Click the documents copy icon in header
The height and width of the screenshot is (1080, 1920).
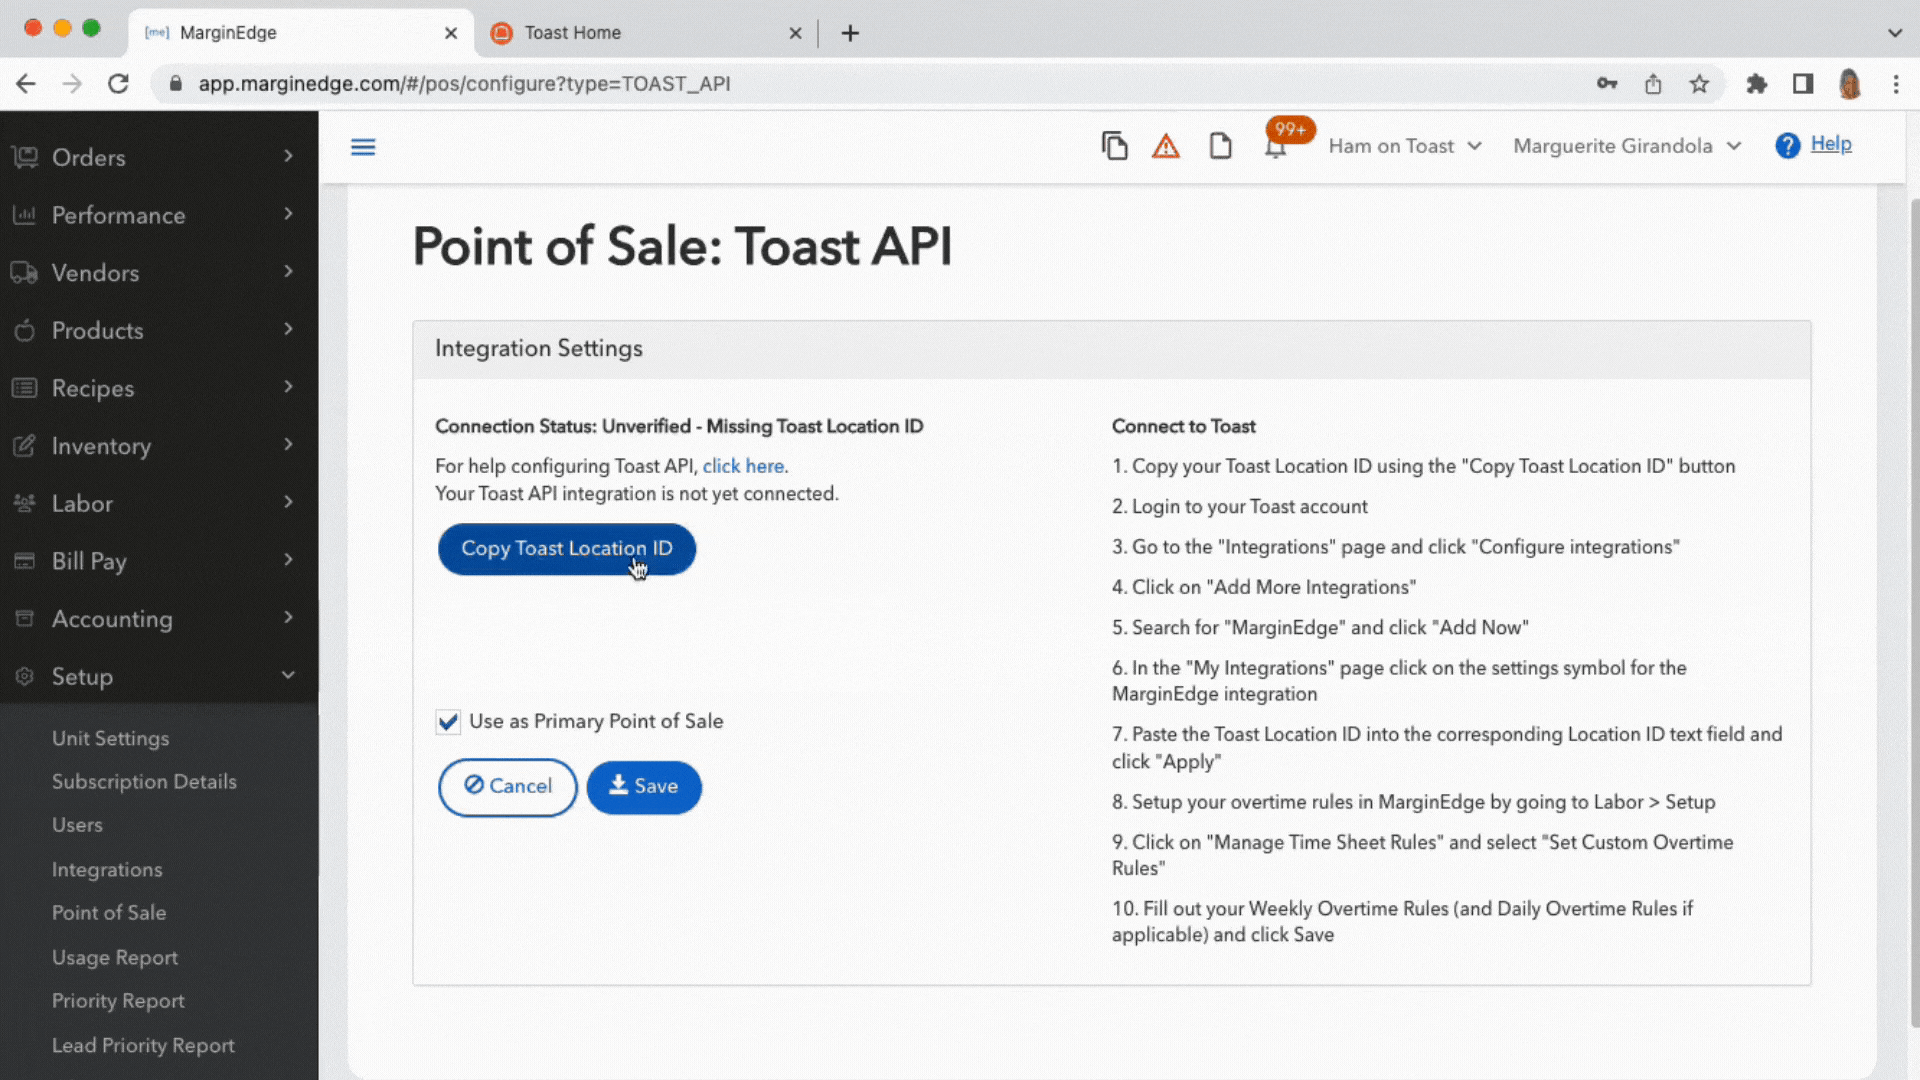tap(1114, 146)
